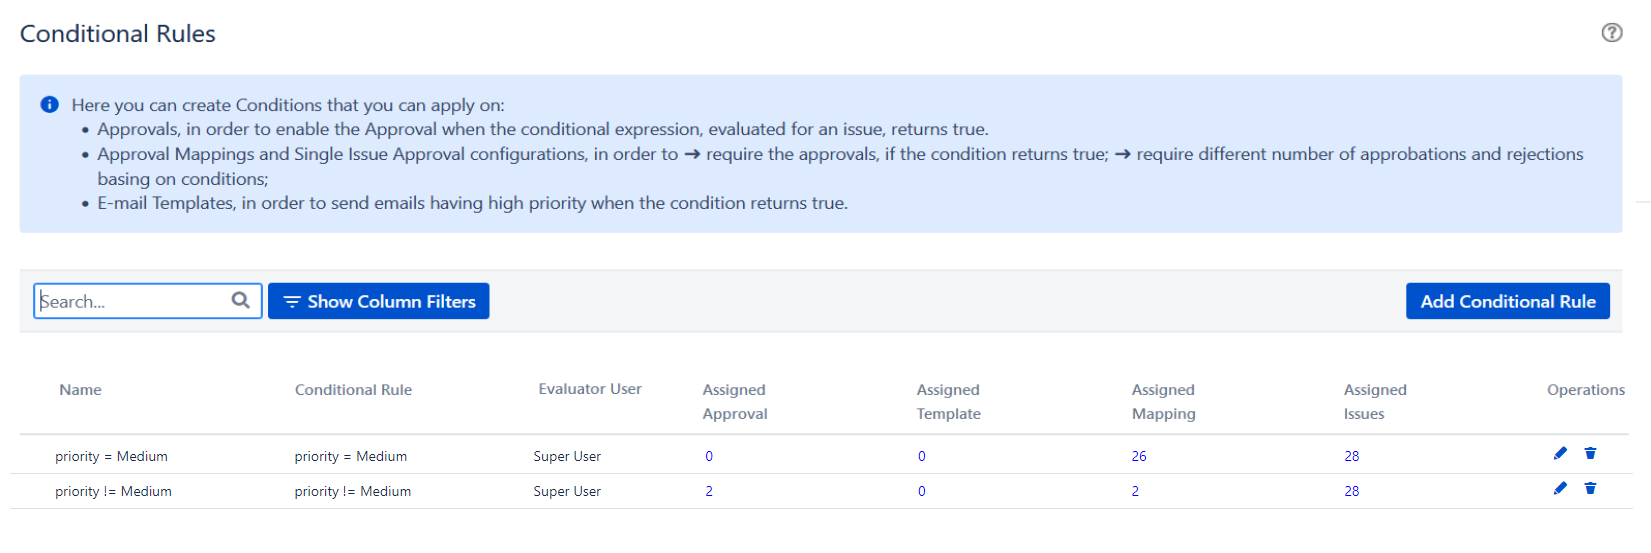Open Assigned Template 0 for 'priority != Medium'

click(x=922, y=491)
